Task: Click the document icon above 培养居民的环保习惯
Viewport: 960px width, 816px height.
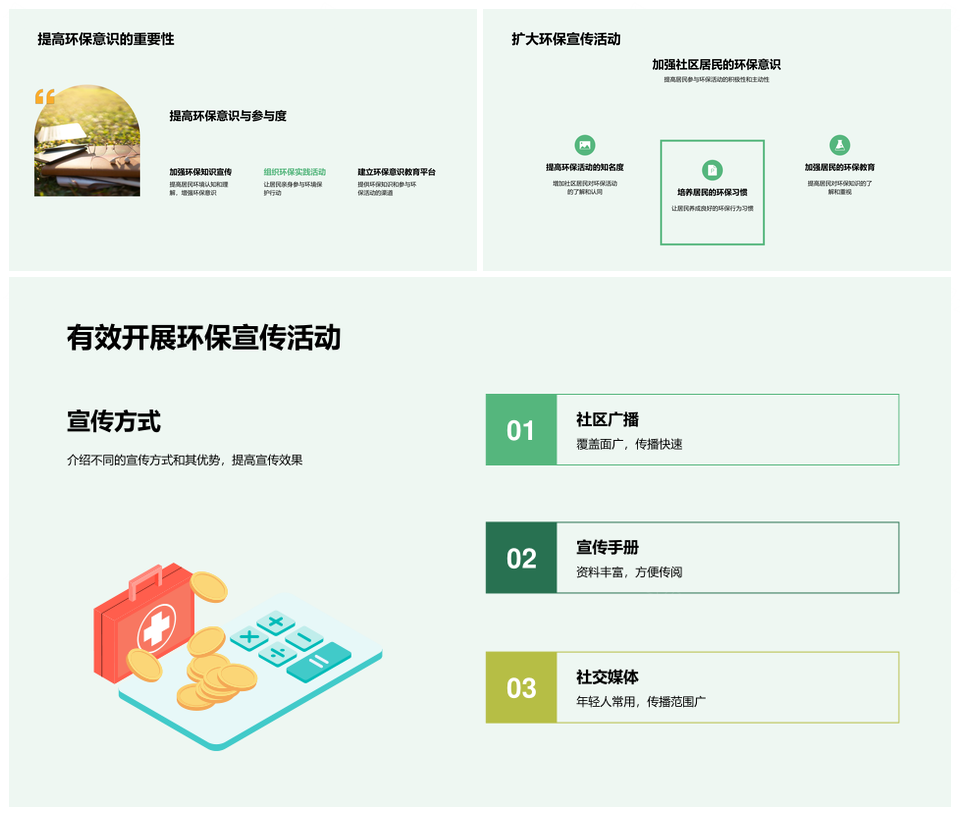Action: (712, 170)
